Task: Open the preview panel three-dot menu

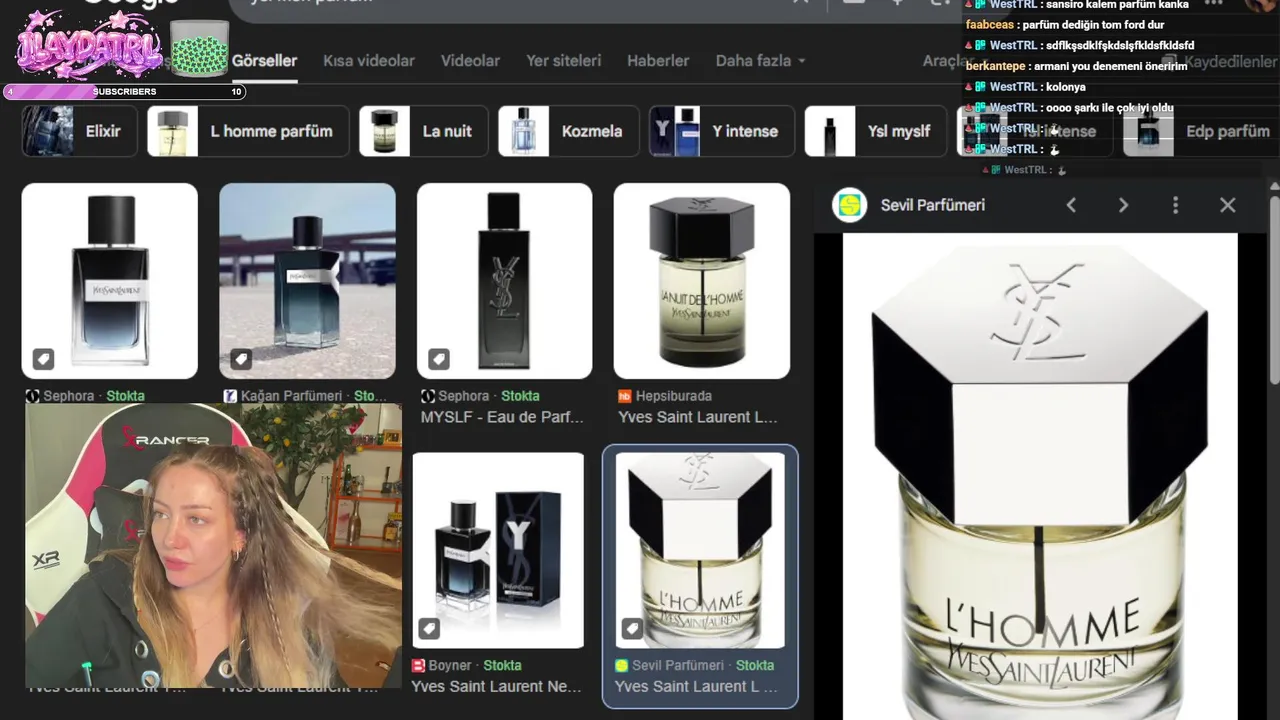Action: click(x=1175, y=205)
